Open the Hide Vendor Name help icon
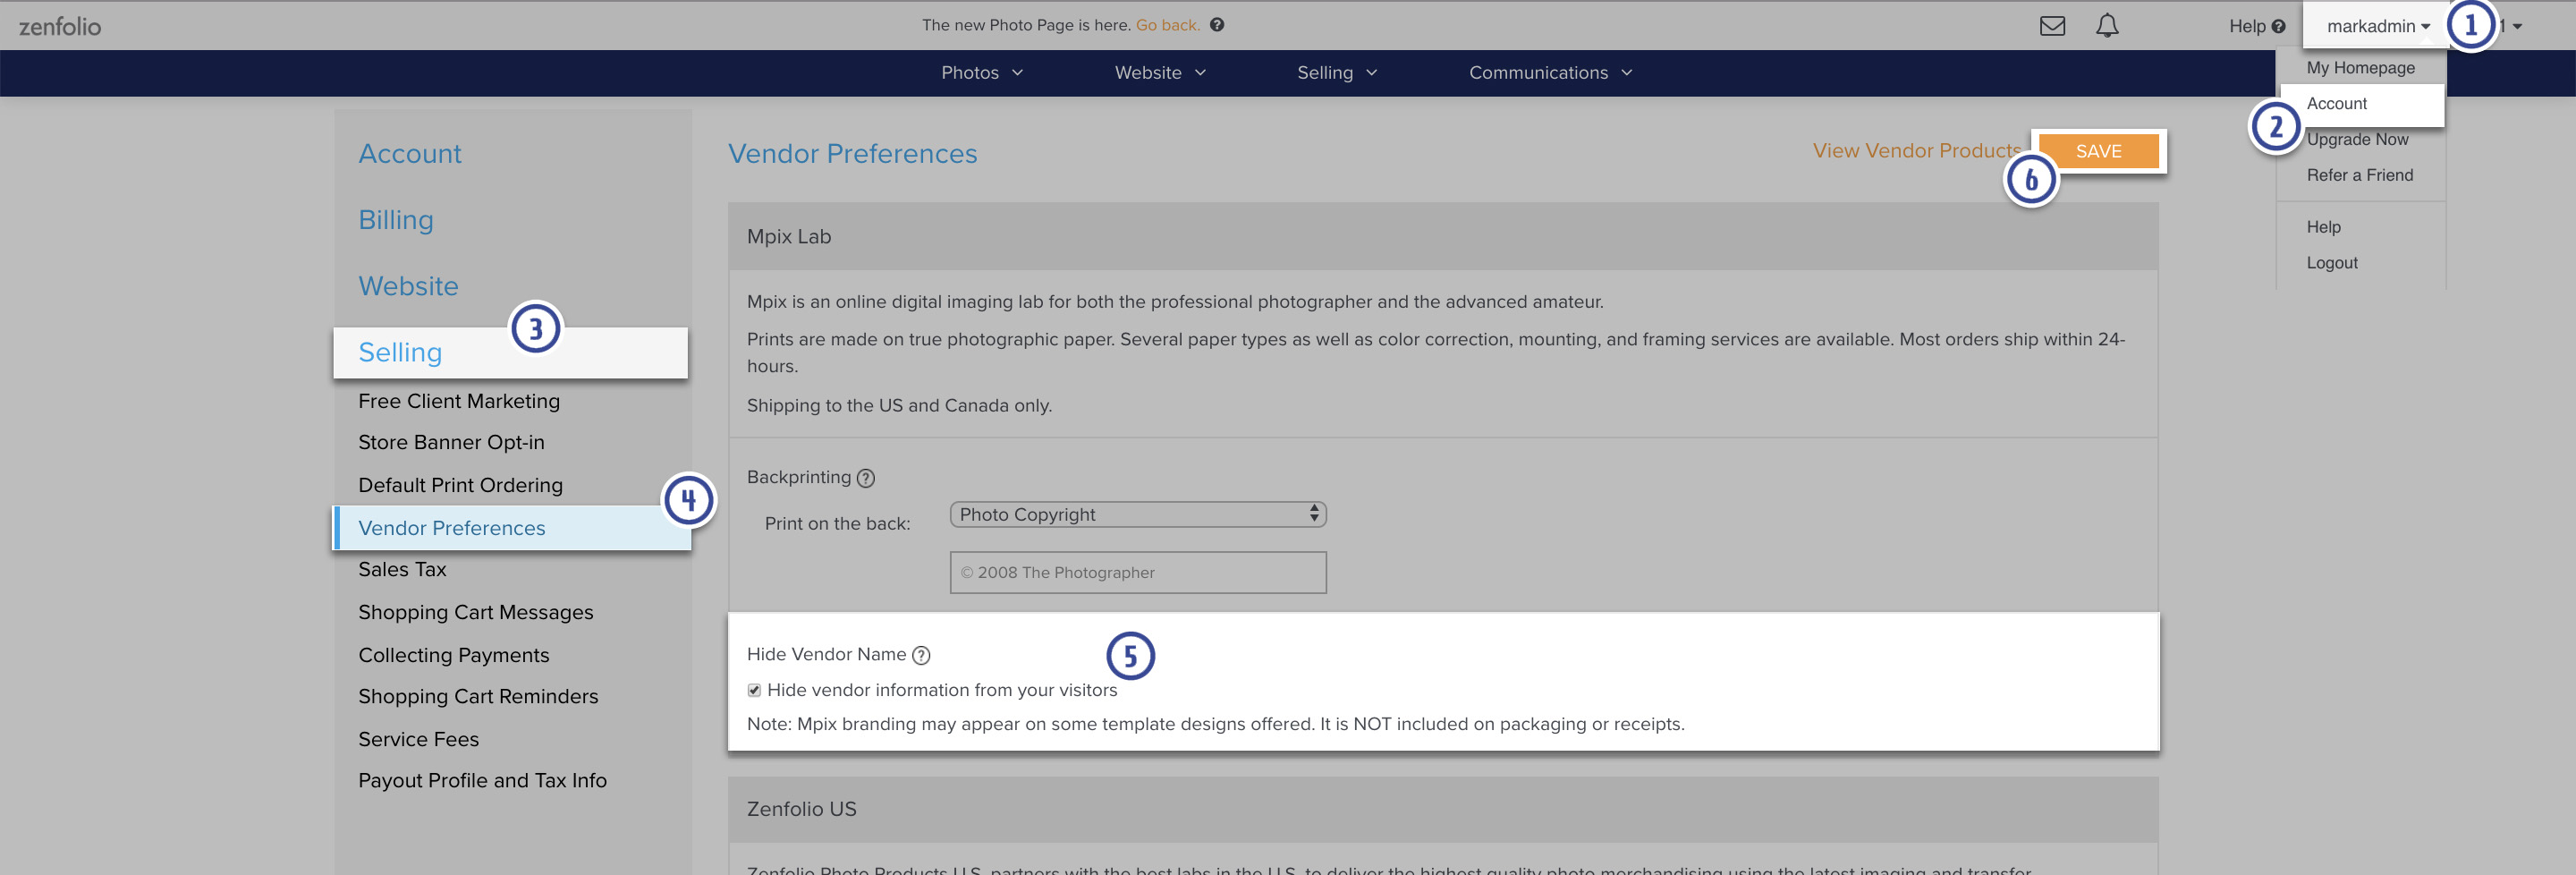 922,655
